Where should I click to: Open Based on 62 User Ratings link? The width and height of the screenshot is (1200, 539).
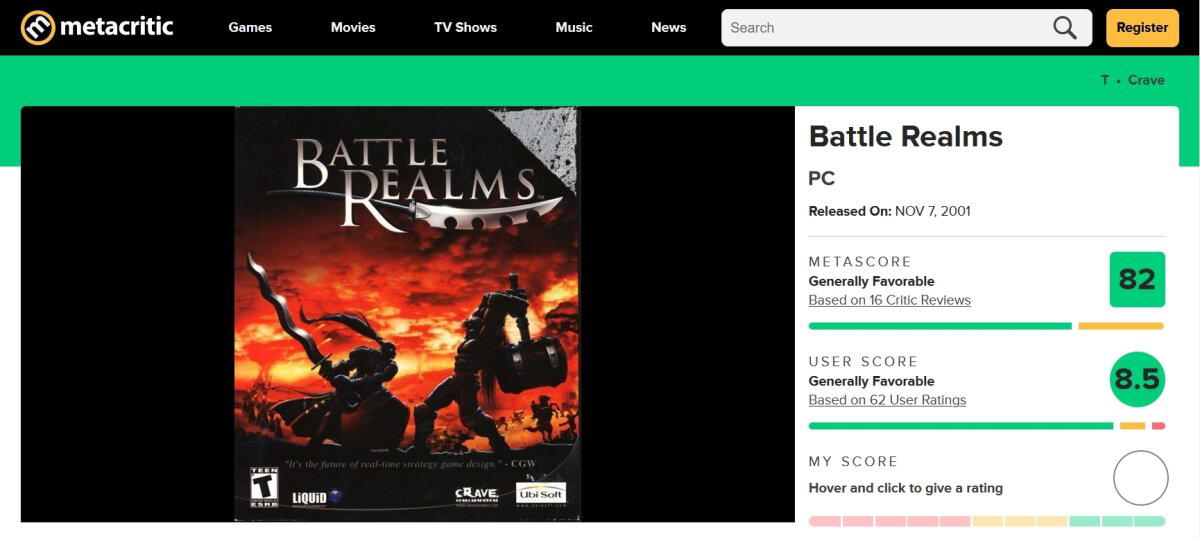887,400
